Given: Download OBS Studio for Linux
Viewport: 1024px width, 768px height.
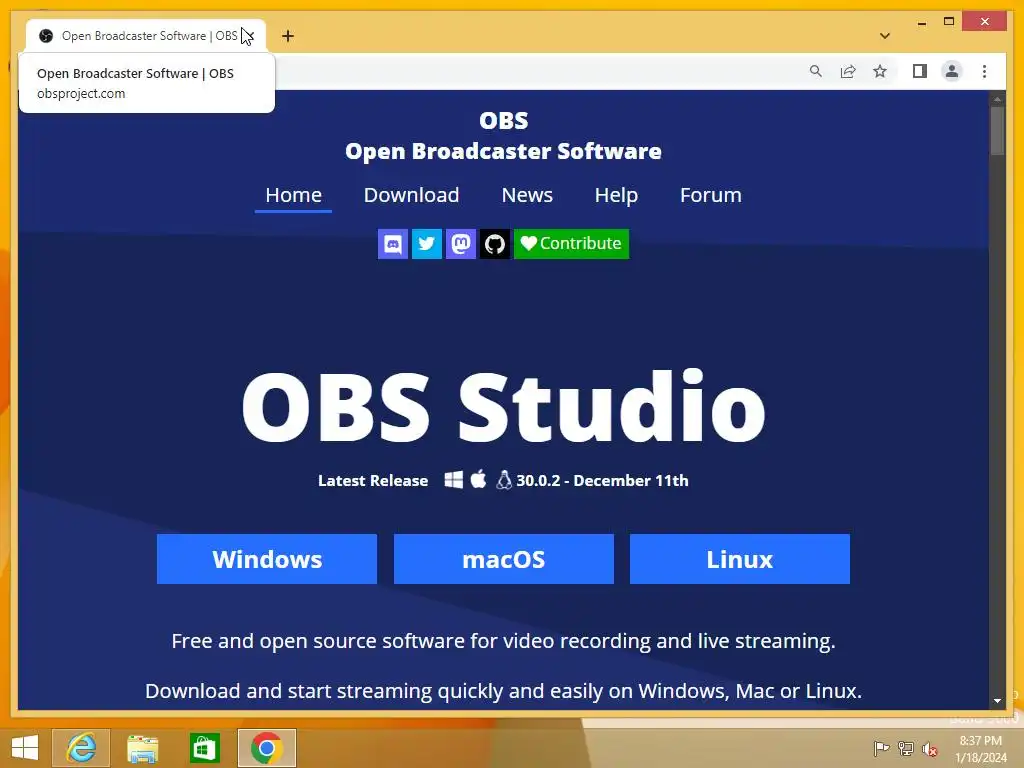Looking at the screenshot, I should tap(740, 559).
